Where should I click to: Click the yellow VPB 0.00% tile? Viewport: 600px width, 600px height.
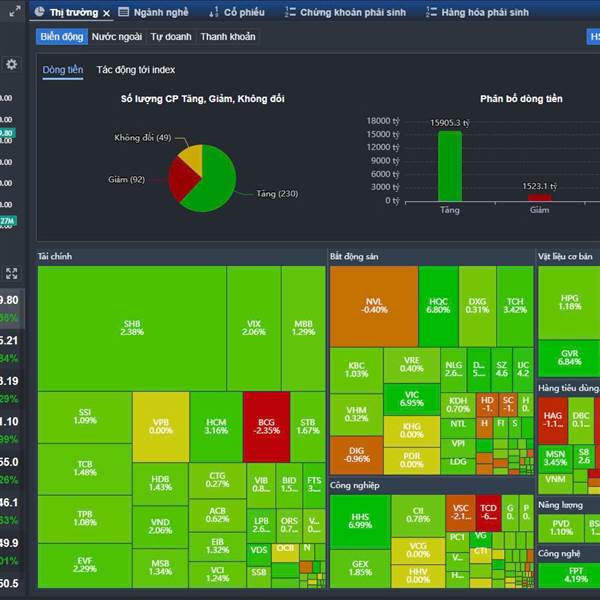[161, 427]
